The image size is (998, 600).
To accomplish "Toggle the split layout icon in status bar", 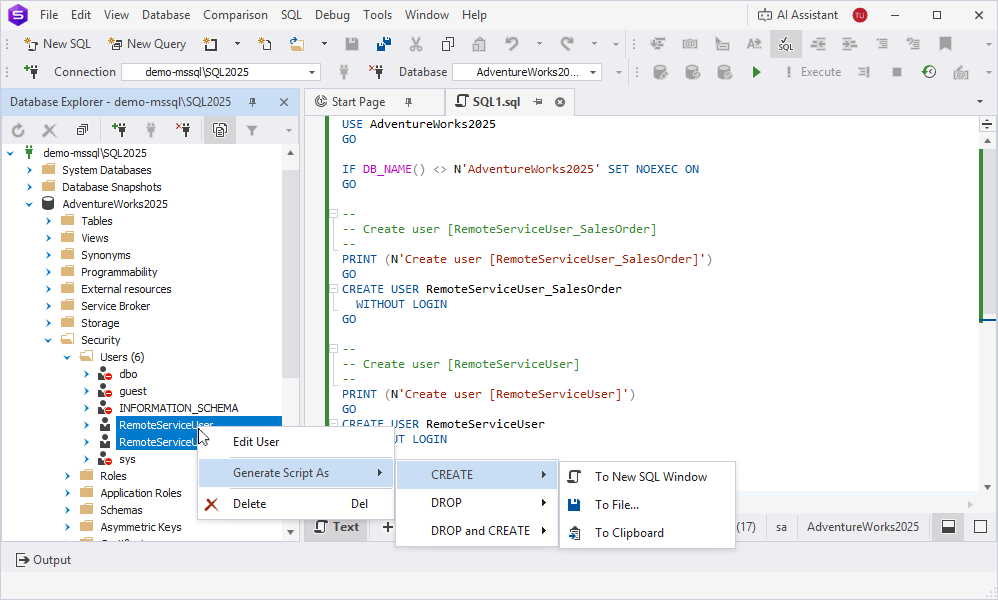I will 948,527.
